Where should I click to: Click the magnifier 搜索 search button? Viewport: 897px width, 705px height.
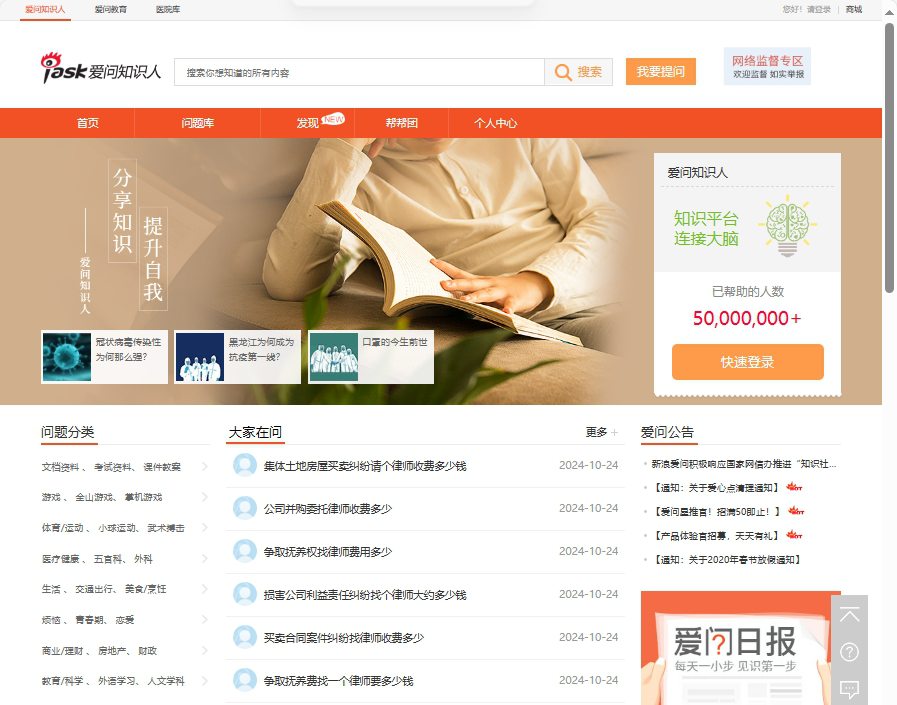(x=578, y=72)
